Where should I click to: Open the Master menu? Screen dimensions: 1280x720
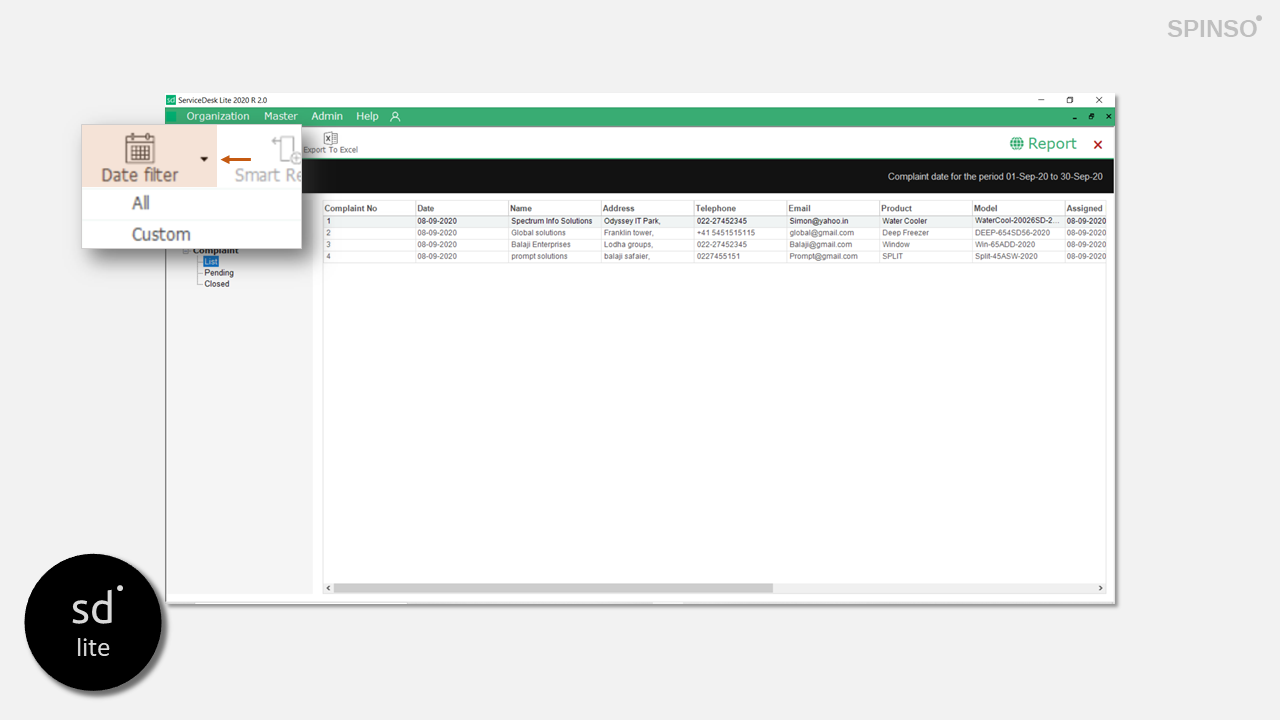coord(280,117)
